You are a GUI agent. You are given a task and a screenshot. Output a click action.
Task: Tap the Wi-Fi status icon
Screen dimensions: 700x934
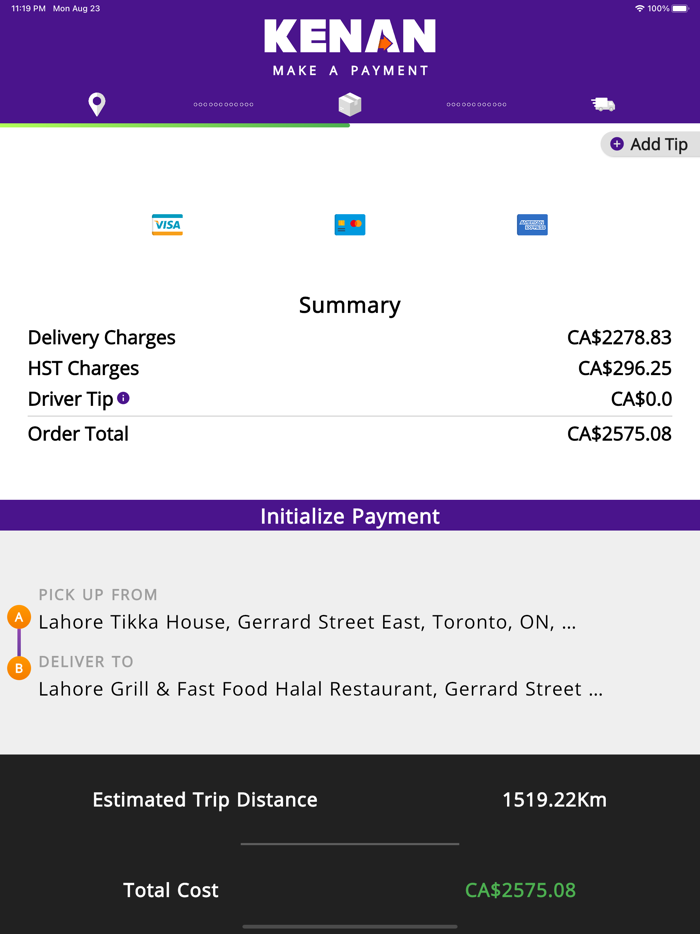tap(639, 8)
